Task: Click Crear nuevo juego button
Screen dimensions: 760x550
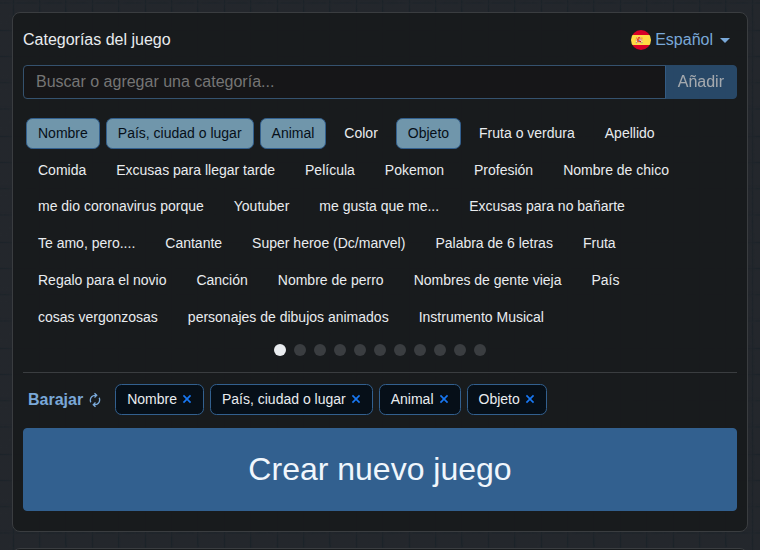Action: [380, 470]
